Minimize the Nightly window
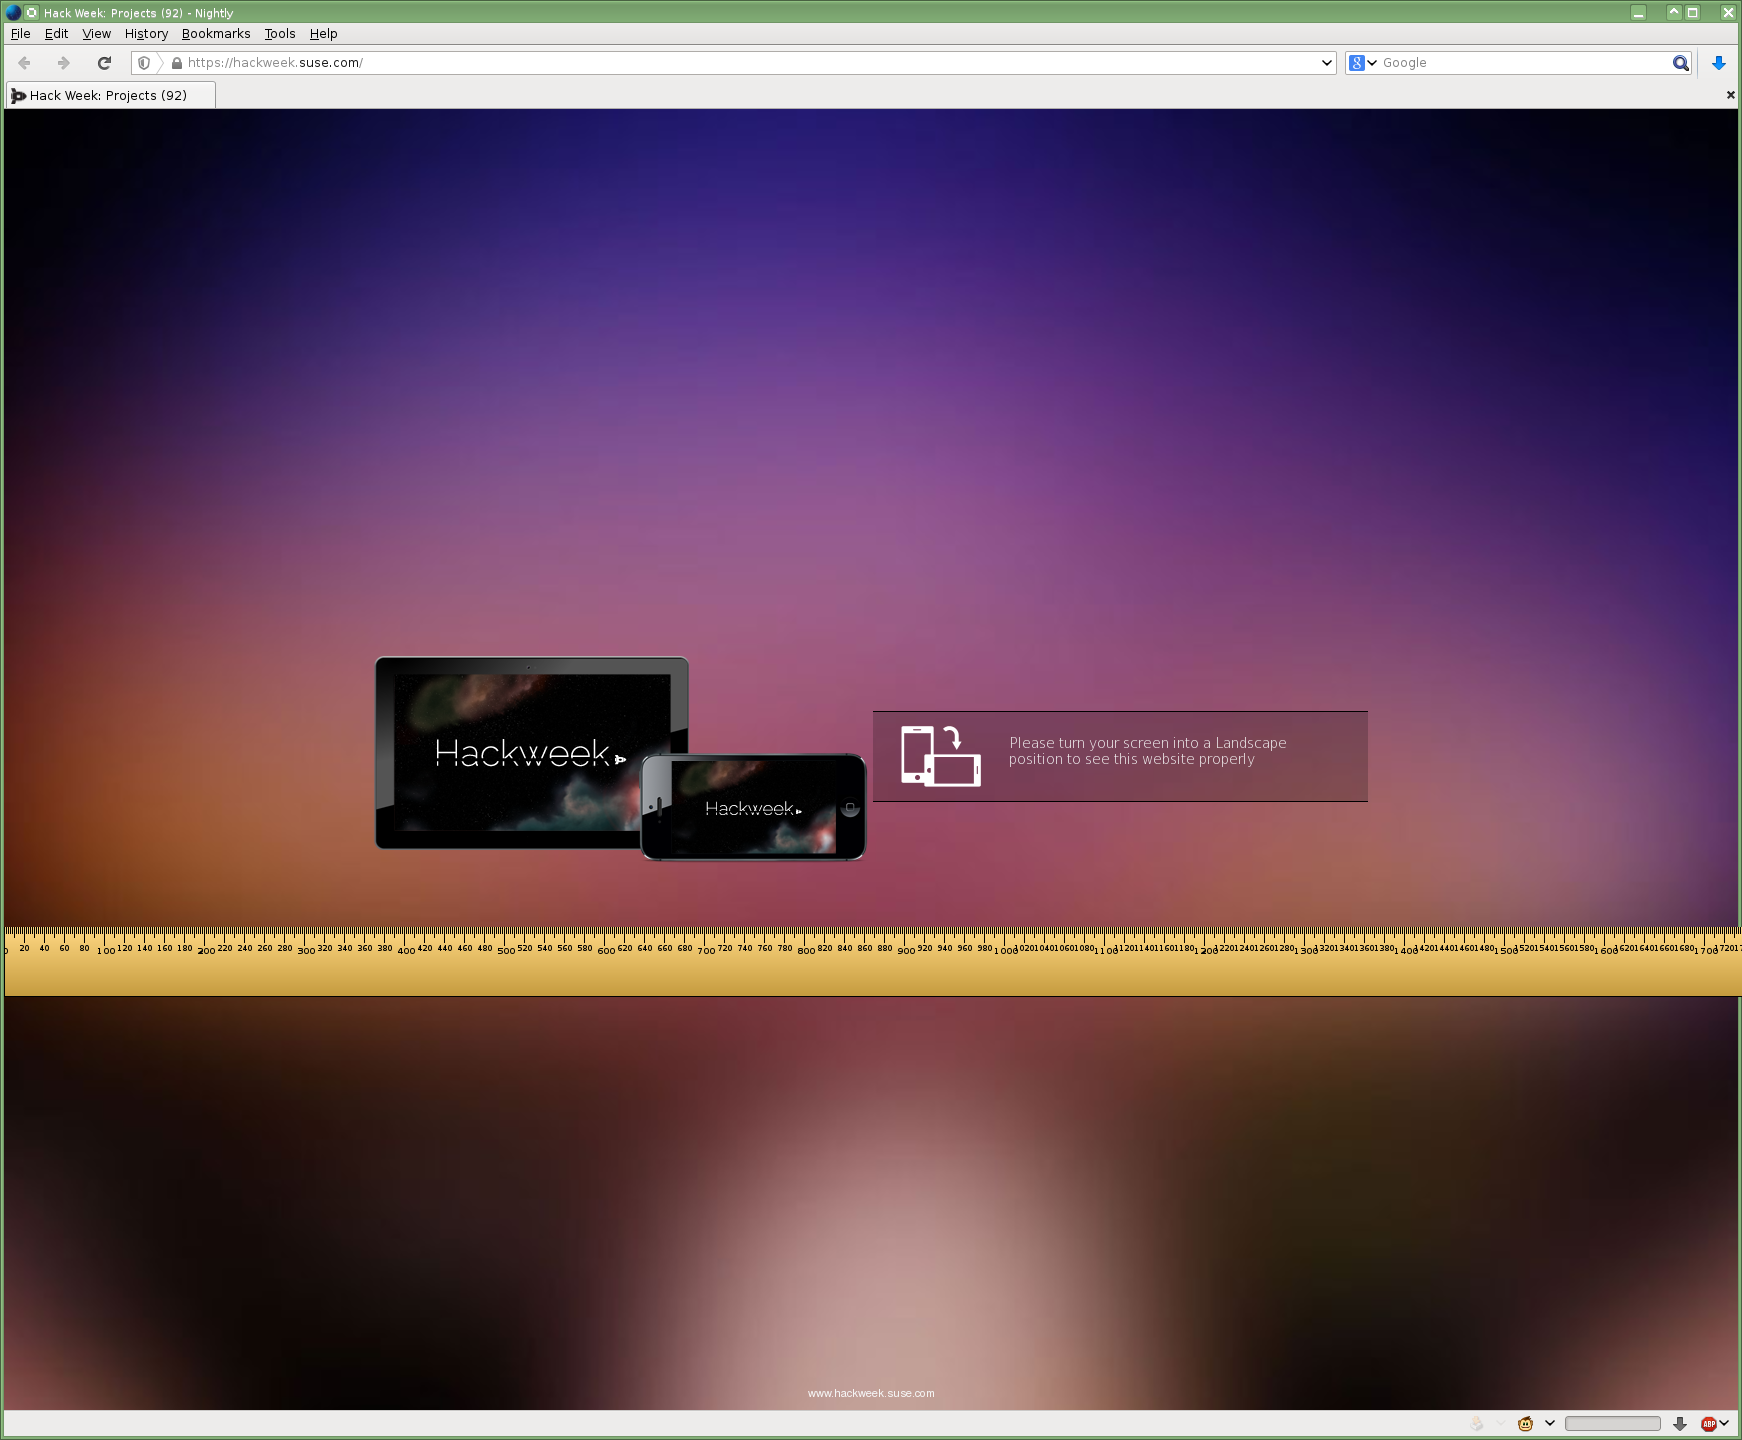The image size is (1742, 1440). 1638,13
